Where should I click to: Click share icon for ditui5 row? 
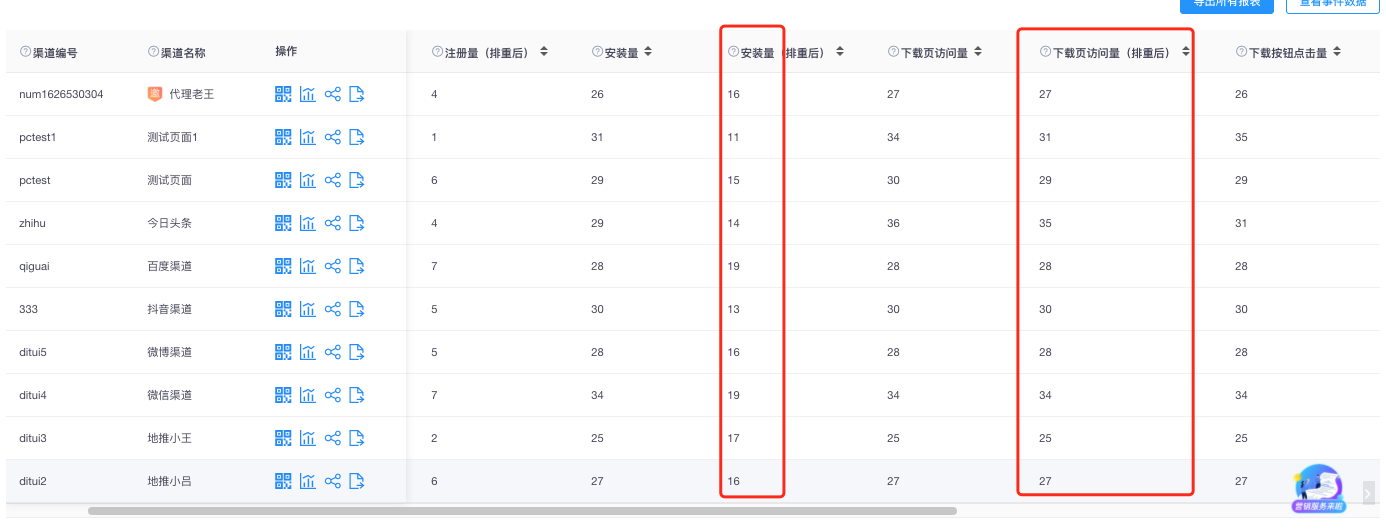tap(333, 352)
